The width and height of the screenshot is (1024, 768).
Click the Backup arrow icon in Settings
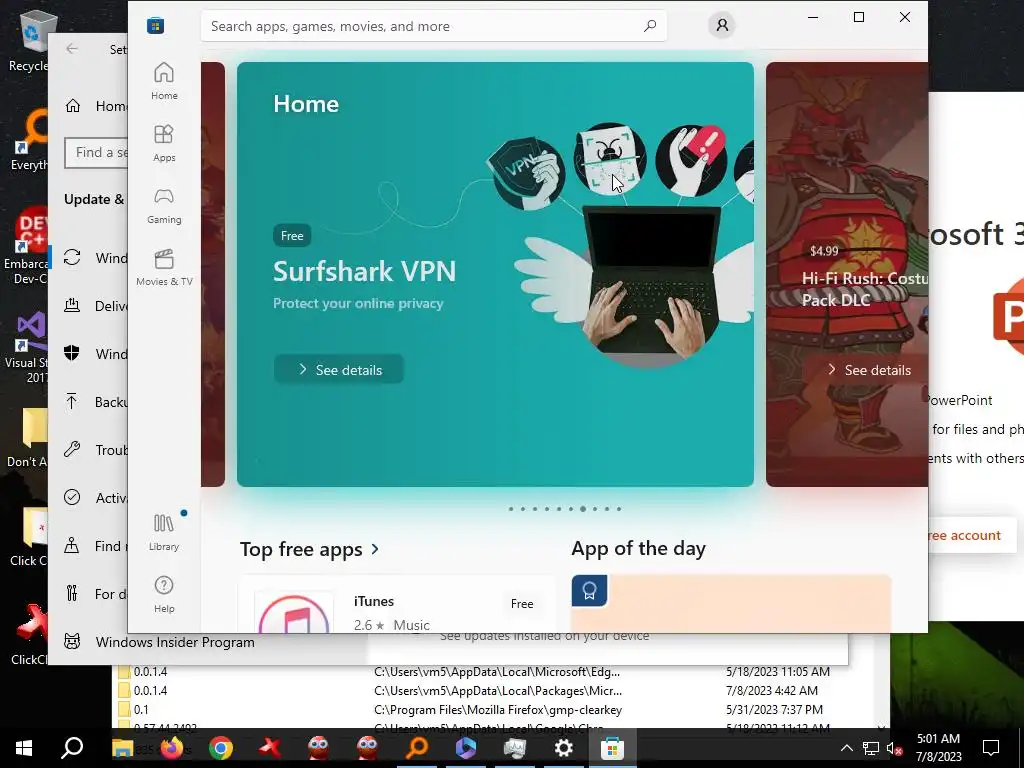pyautogui.click(x=72, y=401)
